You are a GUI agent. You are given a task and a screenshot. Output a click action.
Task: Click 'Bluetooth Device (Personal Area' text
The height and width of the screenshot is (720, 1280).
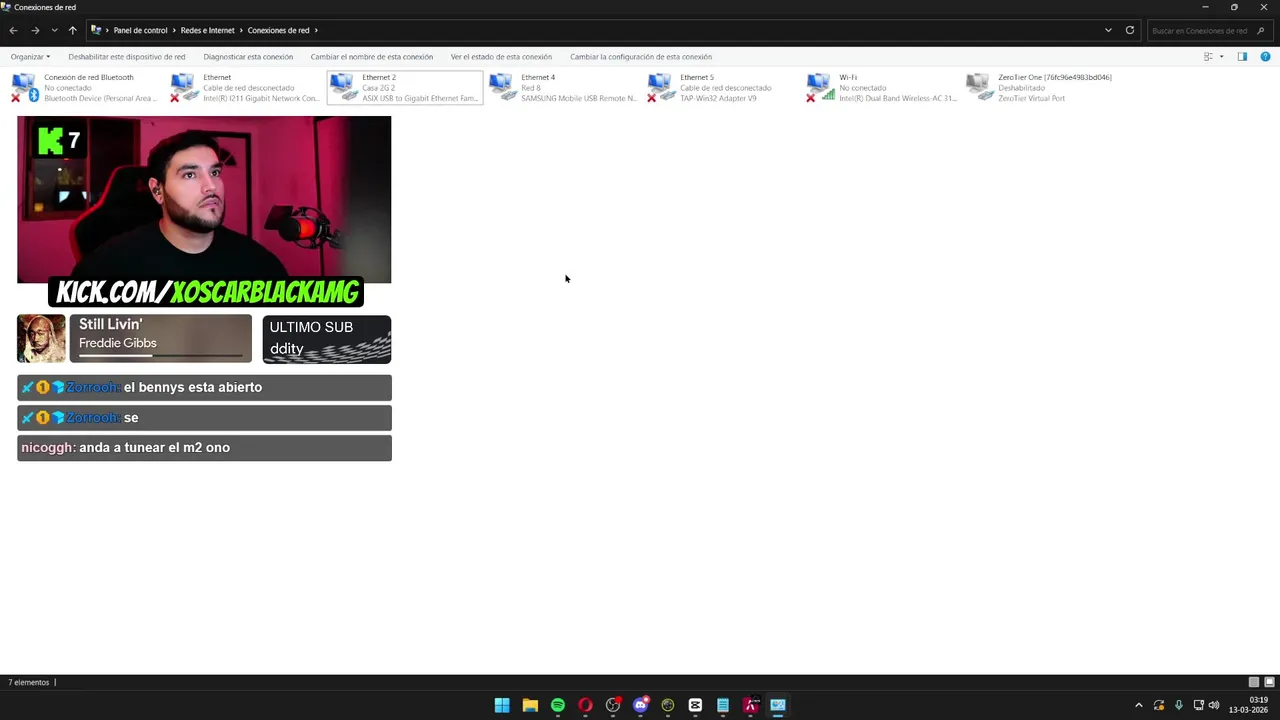100,98
